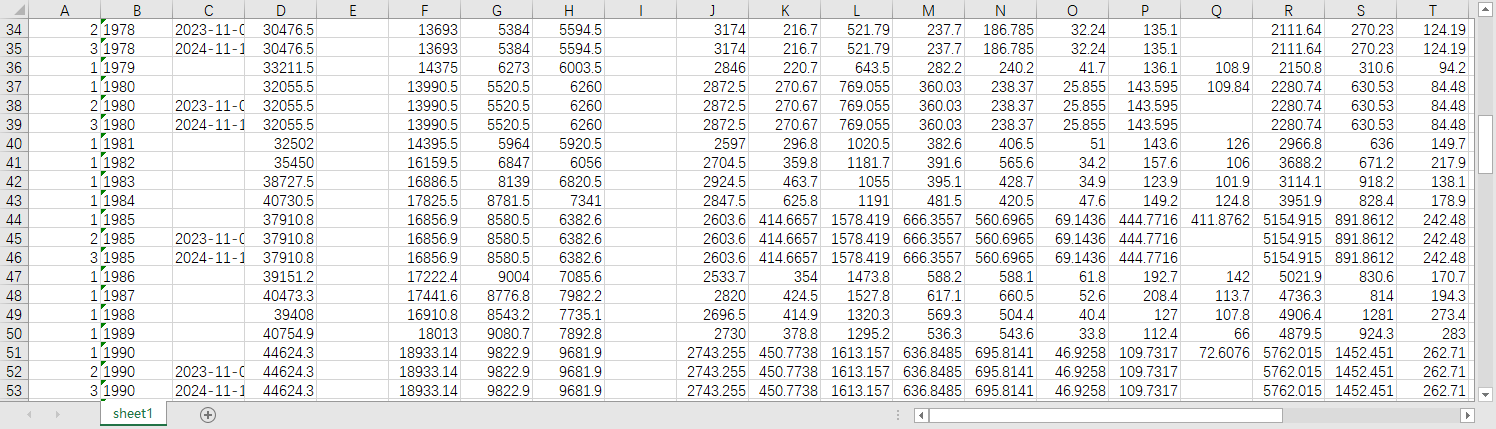Click cell with value 18013
The width and height of the screenshot is (1496, 429).
pos(425,334)
